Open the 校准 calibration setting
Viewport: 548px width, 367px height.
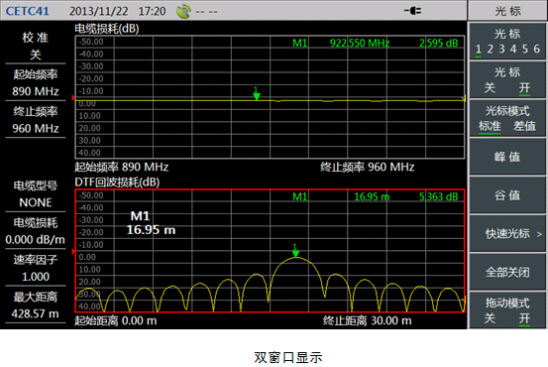click(35, 46)
